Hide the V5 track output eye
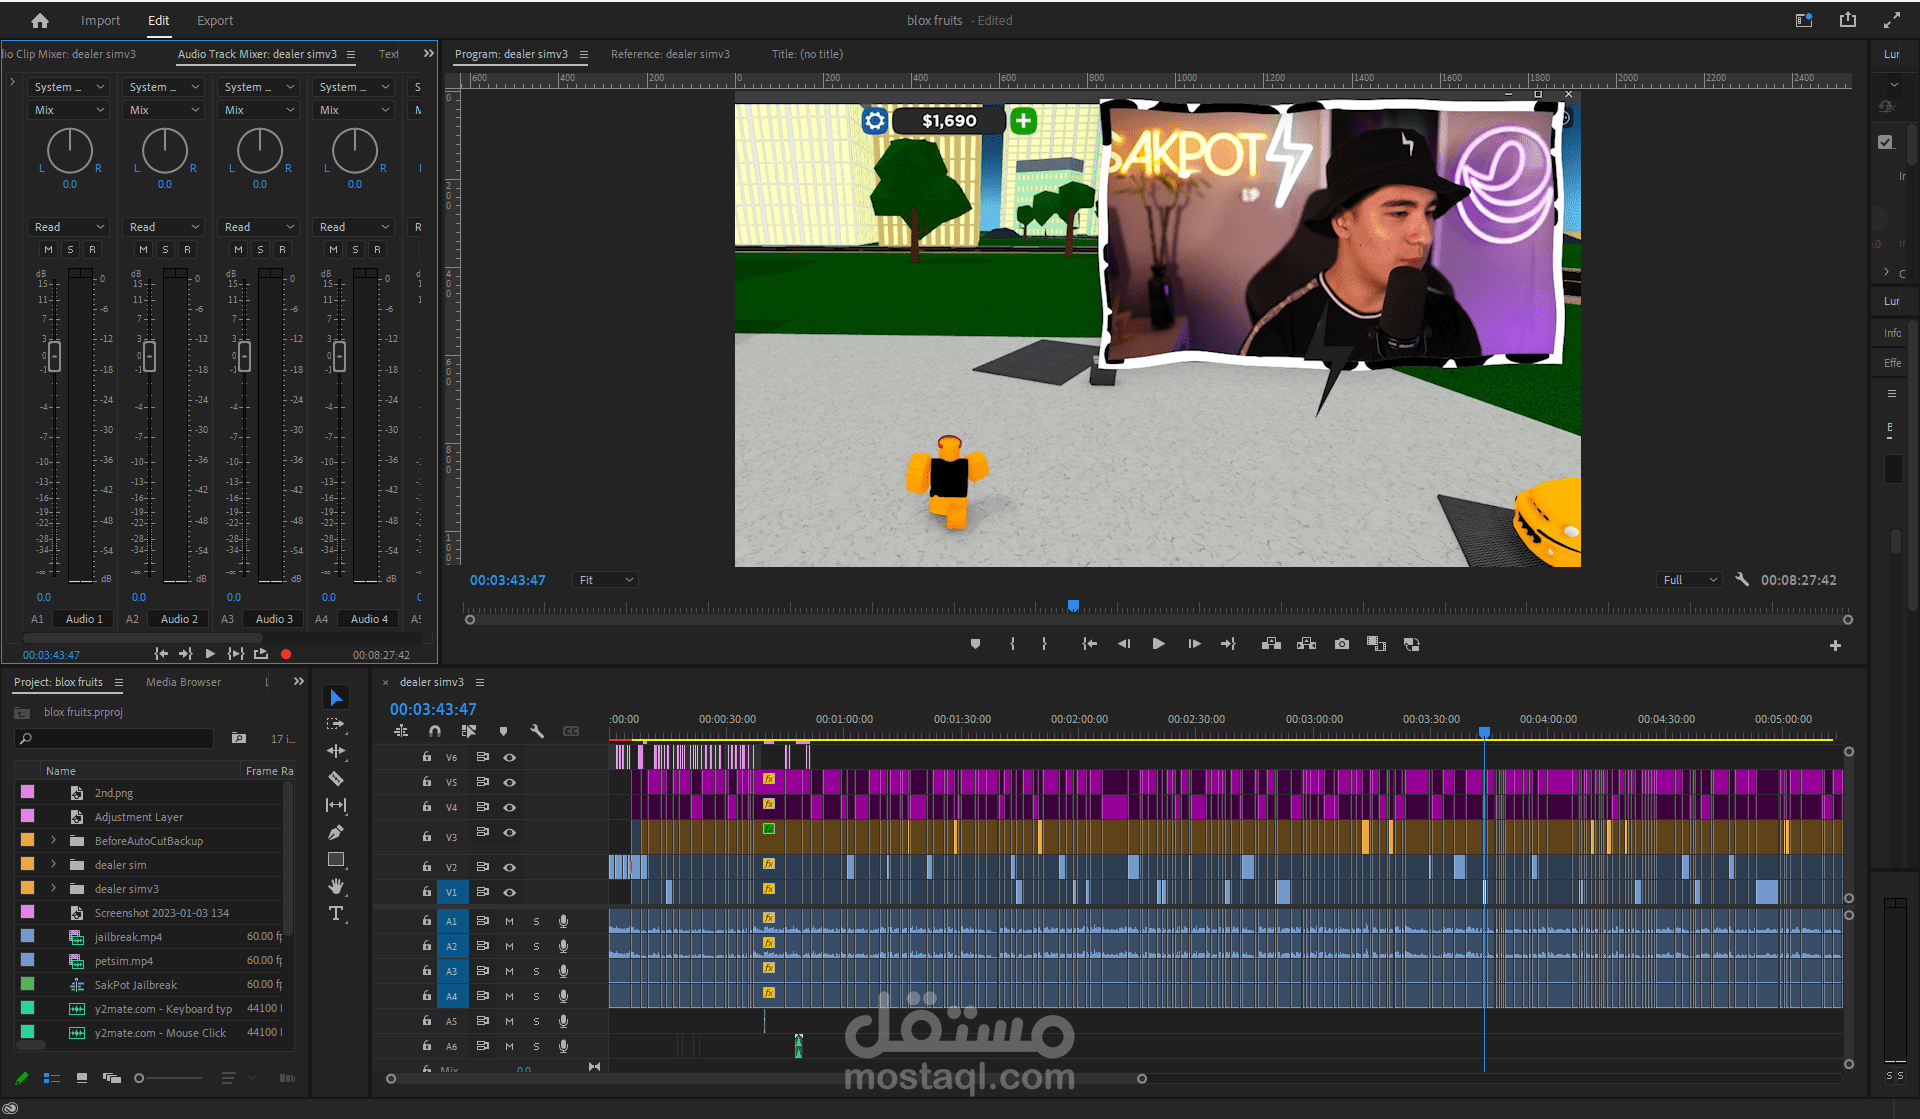 click(x=509, y=782)
